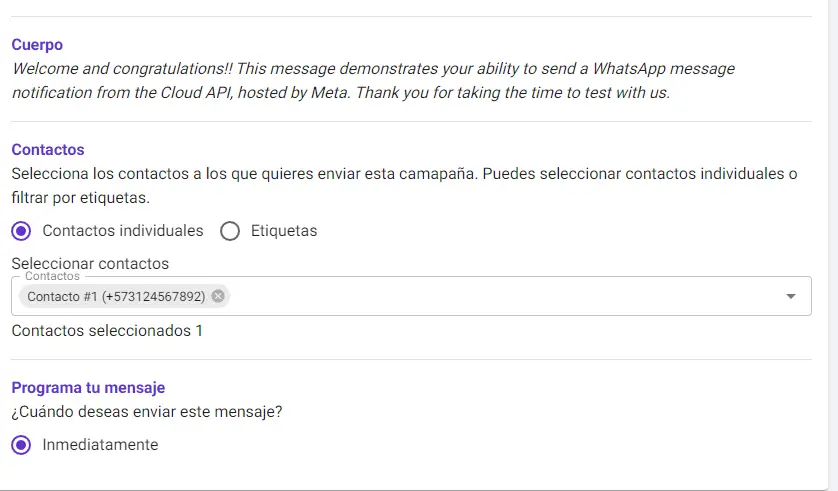Click the 'Selecciona los contactos' instruction paragraph
The height and width of the screenshot is (491, 838).
point(404,174)
